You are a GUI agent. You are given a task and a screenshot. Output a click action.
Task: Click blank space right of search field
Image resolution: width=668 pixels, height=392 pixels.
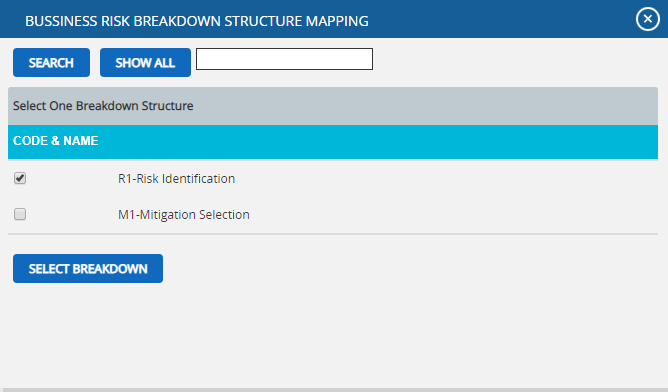(x=511, y=62)
